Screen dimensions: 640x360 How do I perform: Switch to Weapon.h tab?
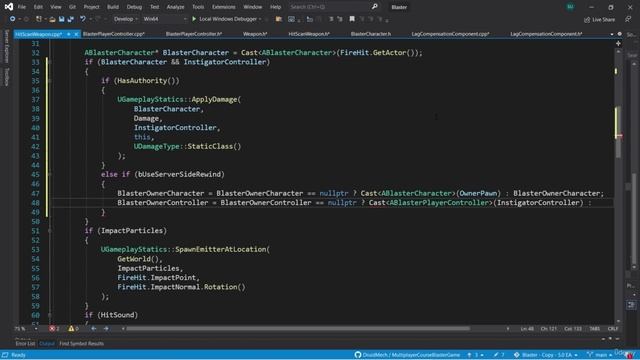(x=255, y=34)
